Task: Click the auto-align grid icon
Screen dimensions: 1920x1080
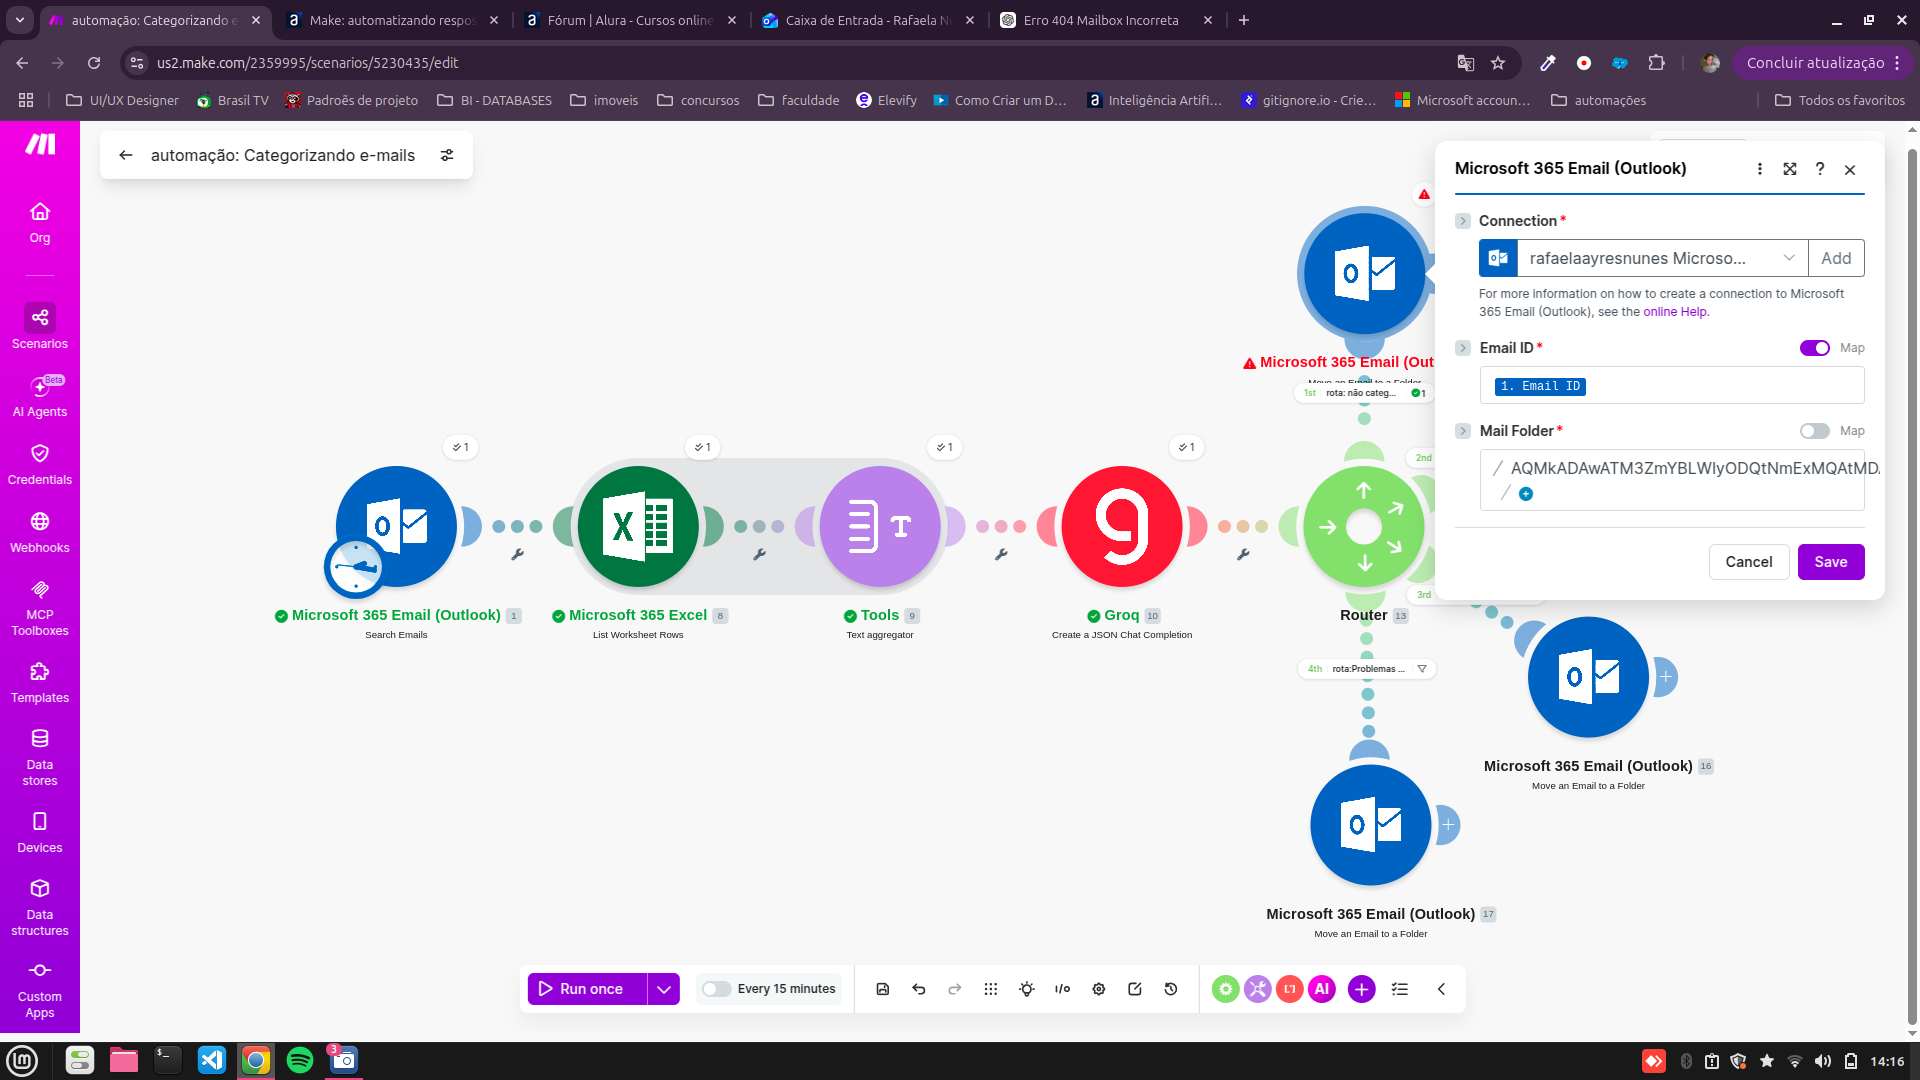Action: (991, 989)
